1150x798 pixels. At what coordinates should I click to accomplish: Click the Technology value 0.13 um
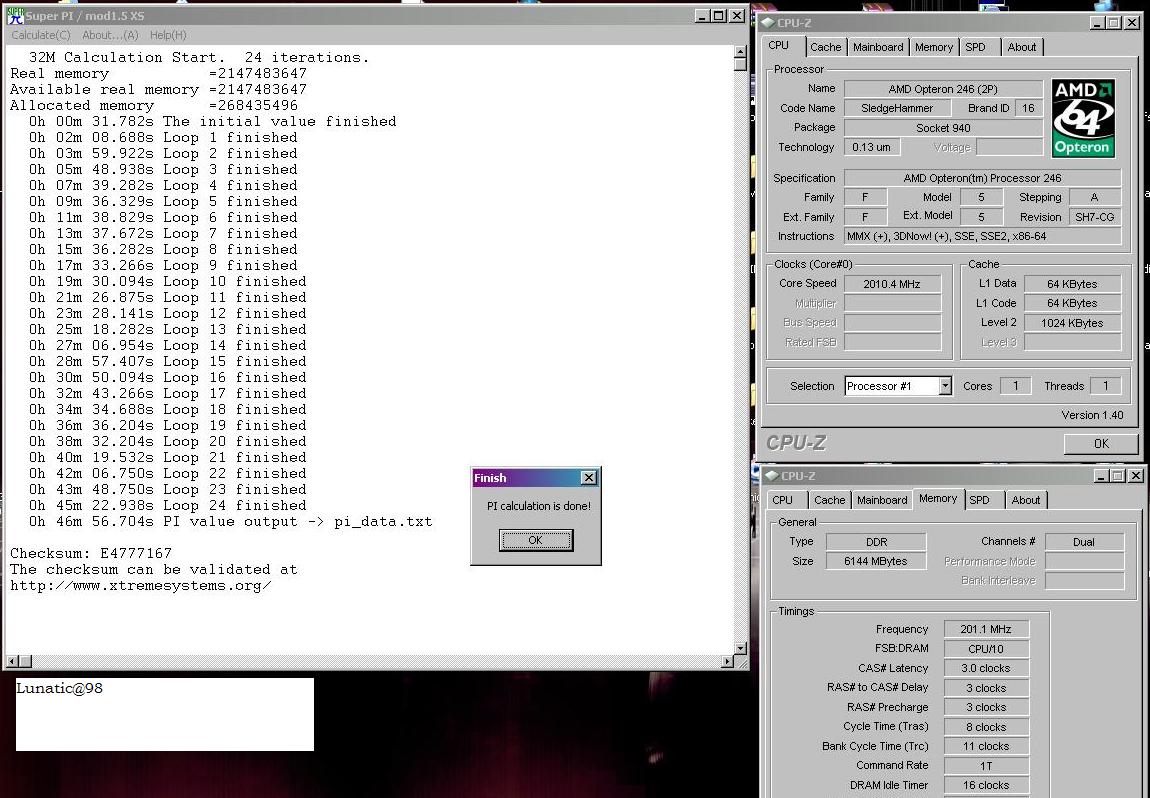[x=871, y=147]
